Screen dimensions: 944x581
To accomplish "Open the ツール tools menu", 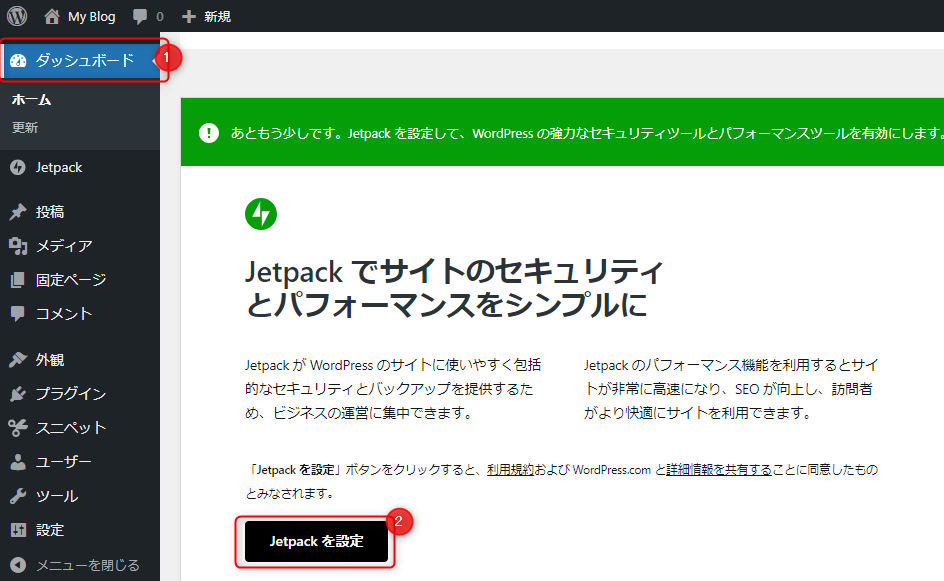I will click(x=57, y=496).
